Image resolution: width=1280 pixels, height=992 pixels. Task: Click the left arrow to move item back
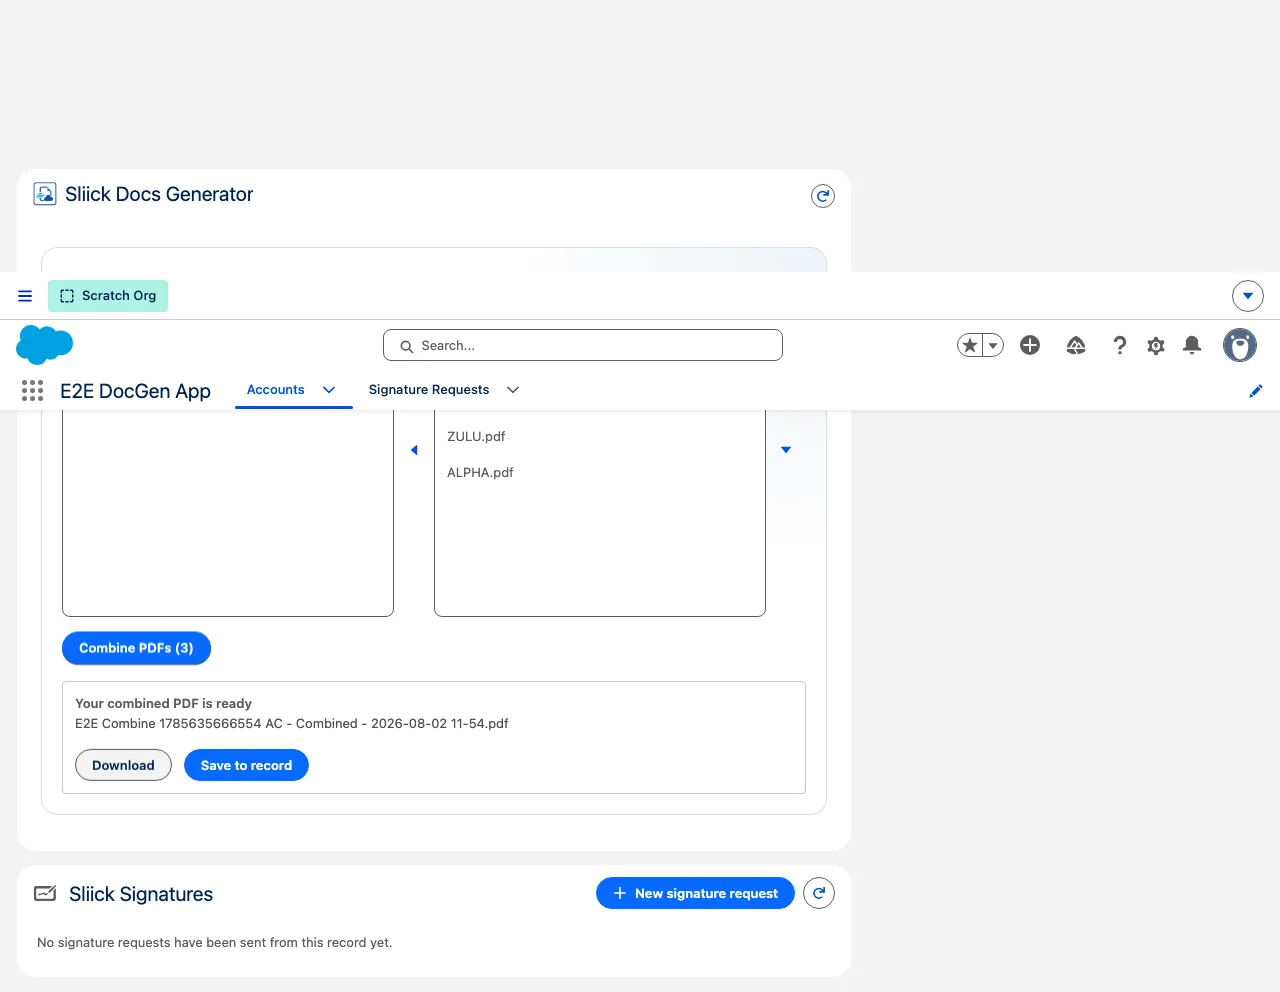click(x=414, y=450)
